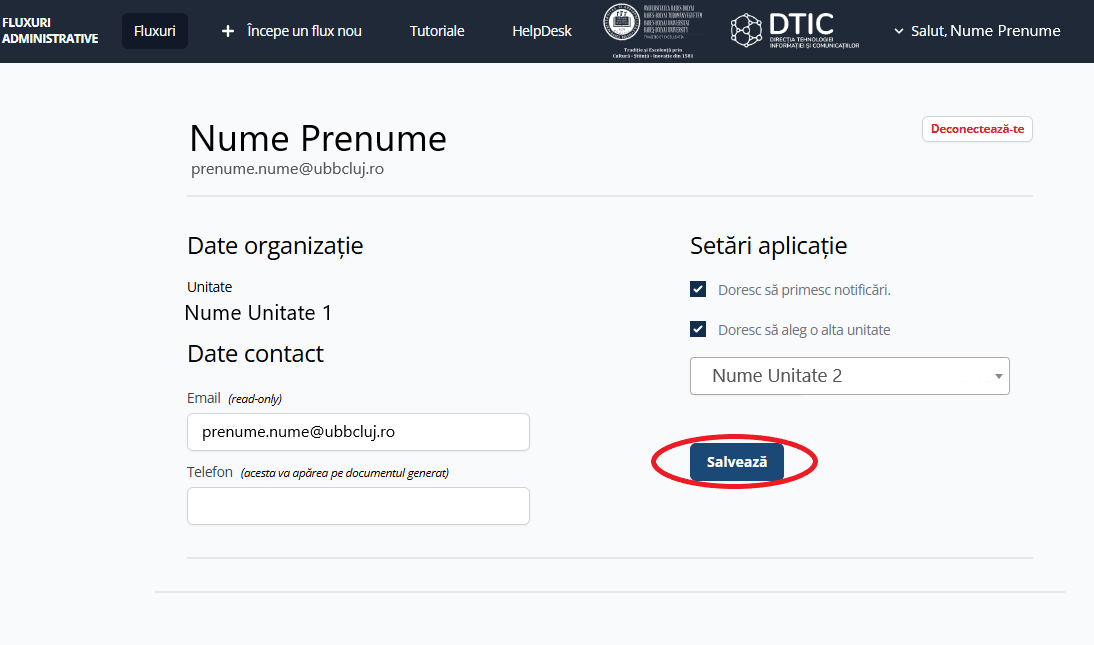The height and width of the screenshot is (645, 1094).
Task: Open the Tutoriale menu item
Action: pos(437,31)
